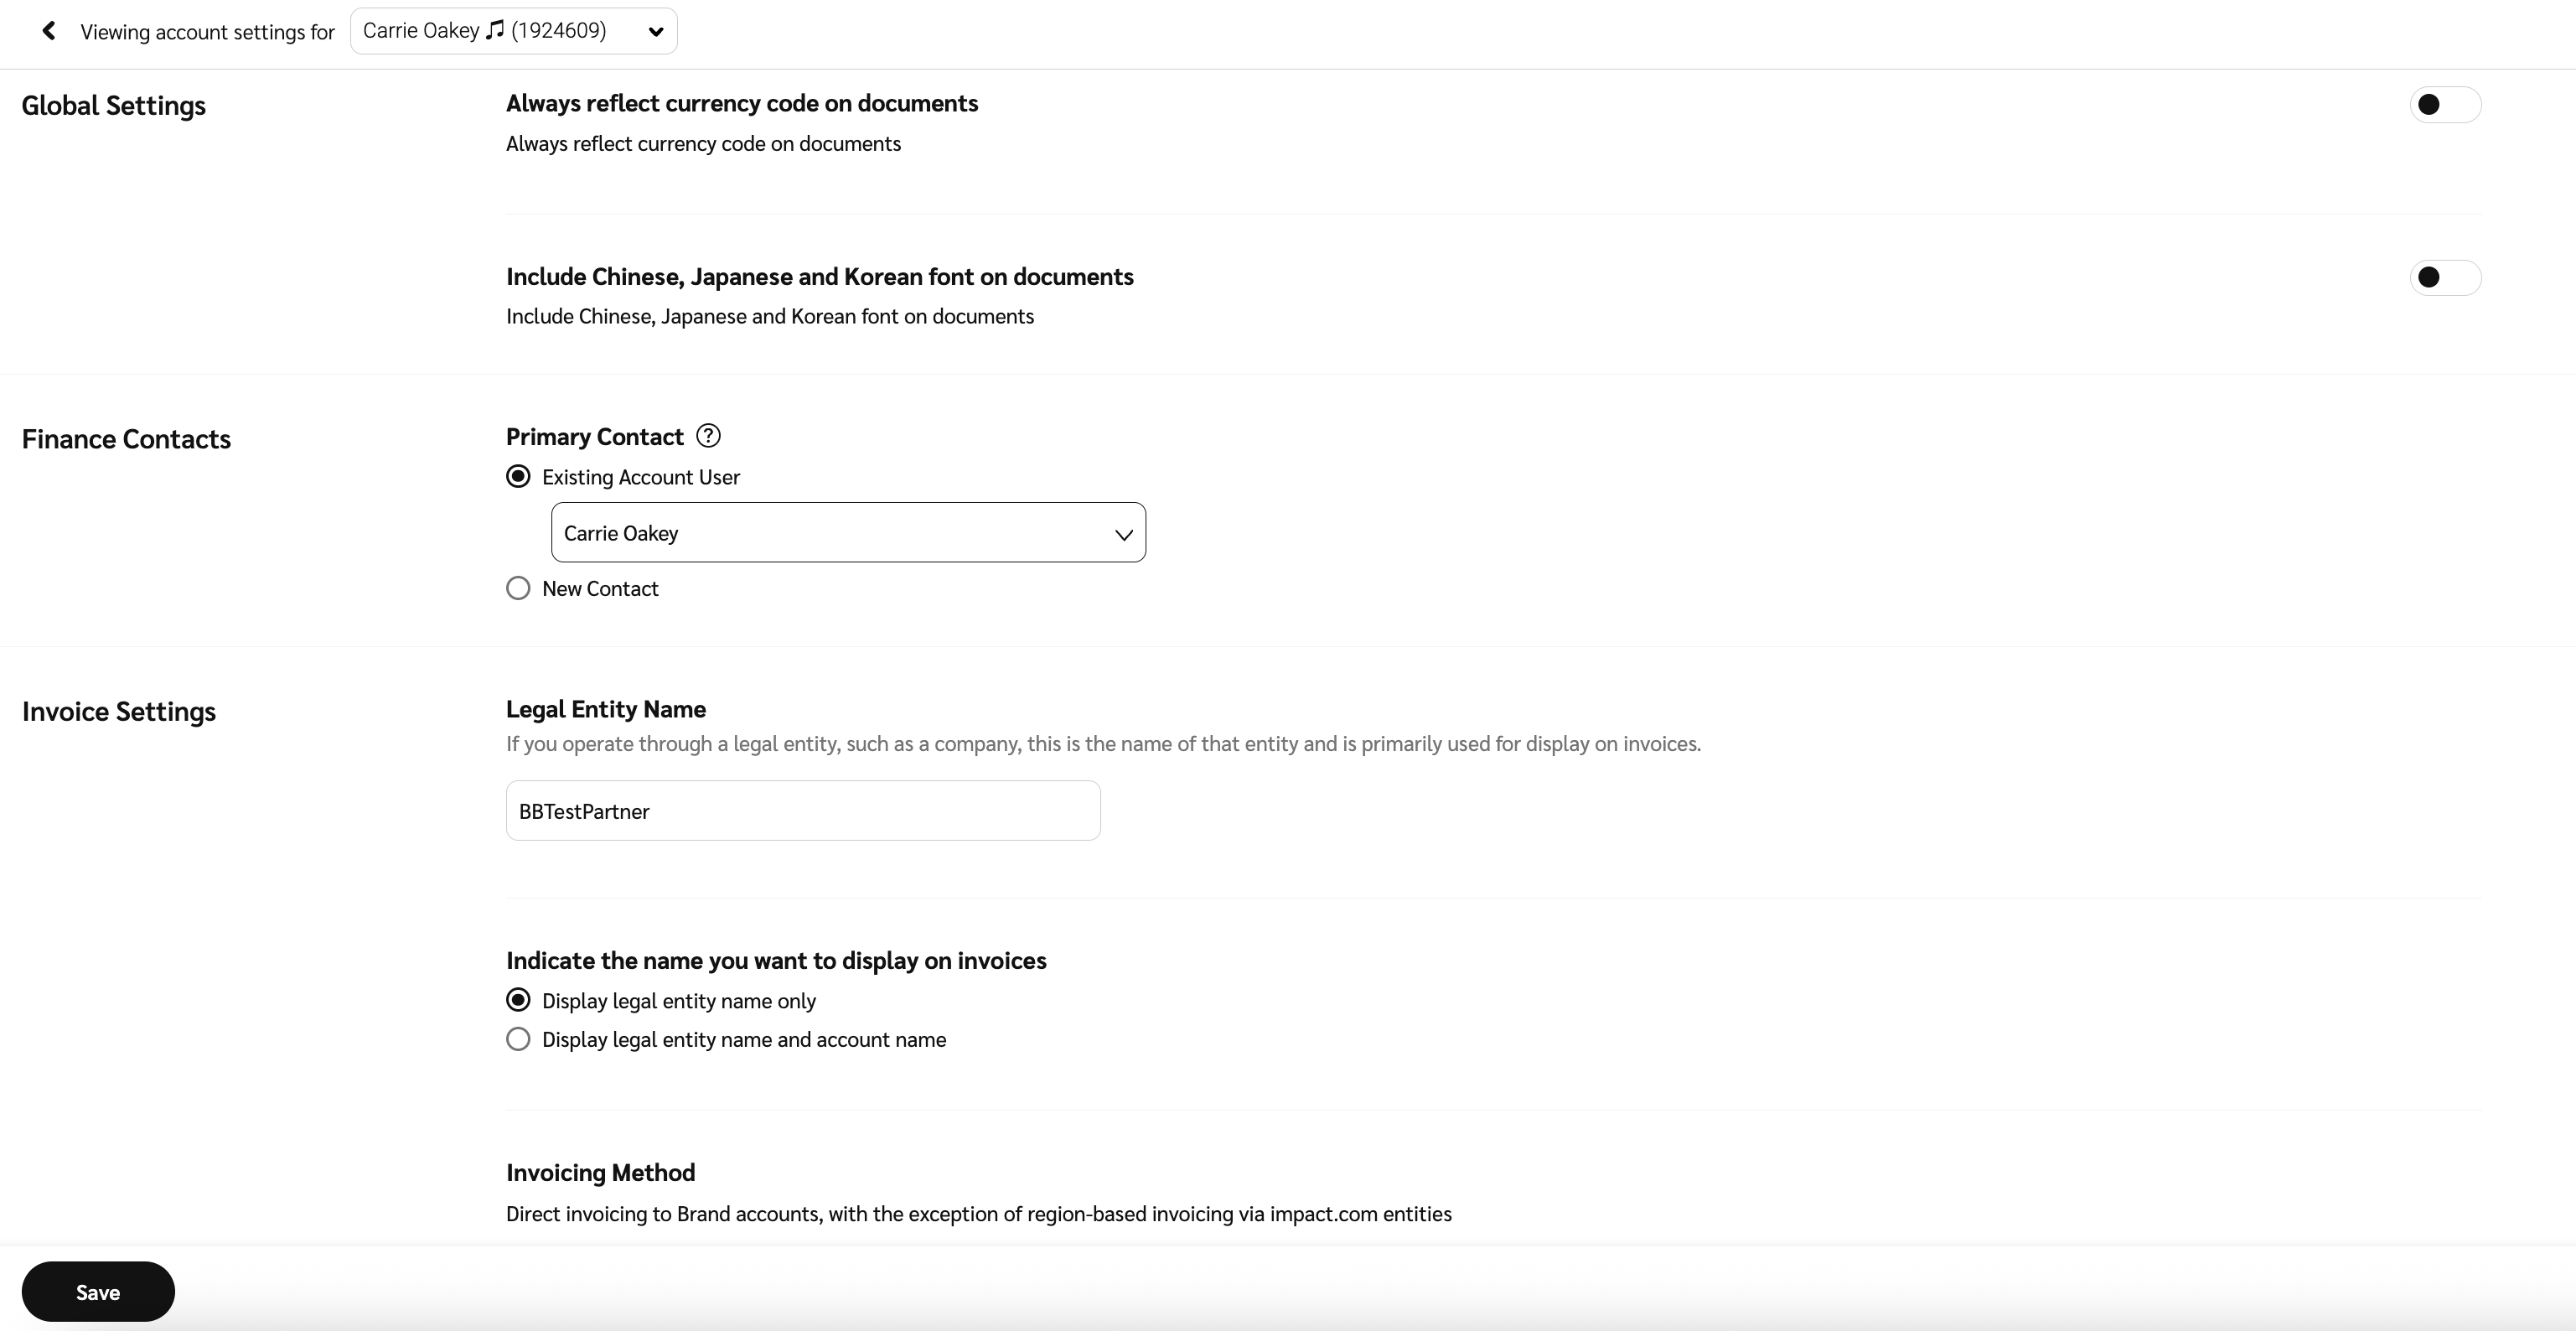Choose the New Contact radio option
2576x1331 pixels.
pos(518,589)
